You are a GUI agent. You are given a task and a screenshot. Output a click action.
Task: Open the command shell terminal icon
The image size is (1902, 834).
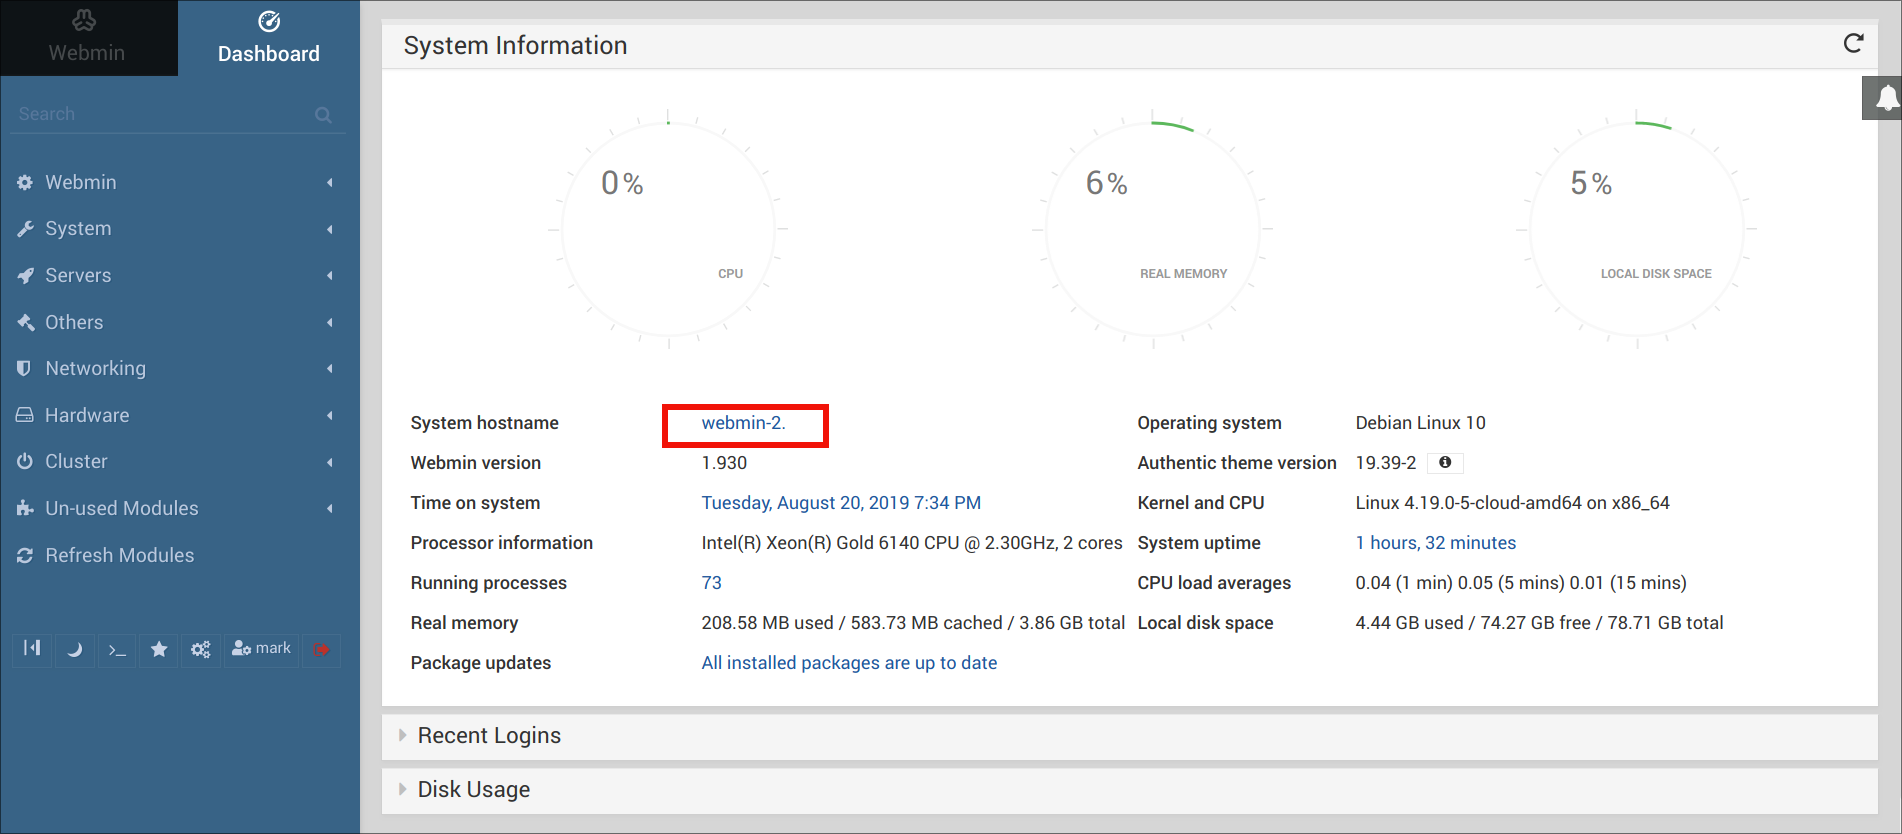117,649
